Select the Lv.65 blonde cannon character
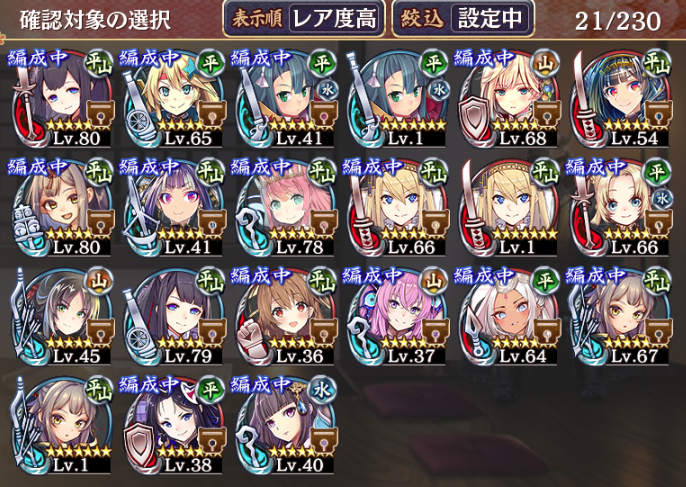Image resolution: width=686 pixels, height=487 pixels. point(173,98)
